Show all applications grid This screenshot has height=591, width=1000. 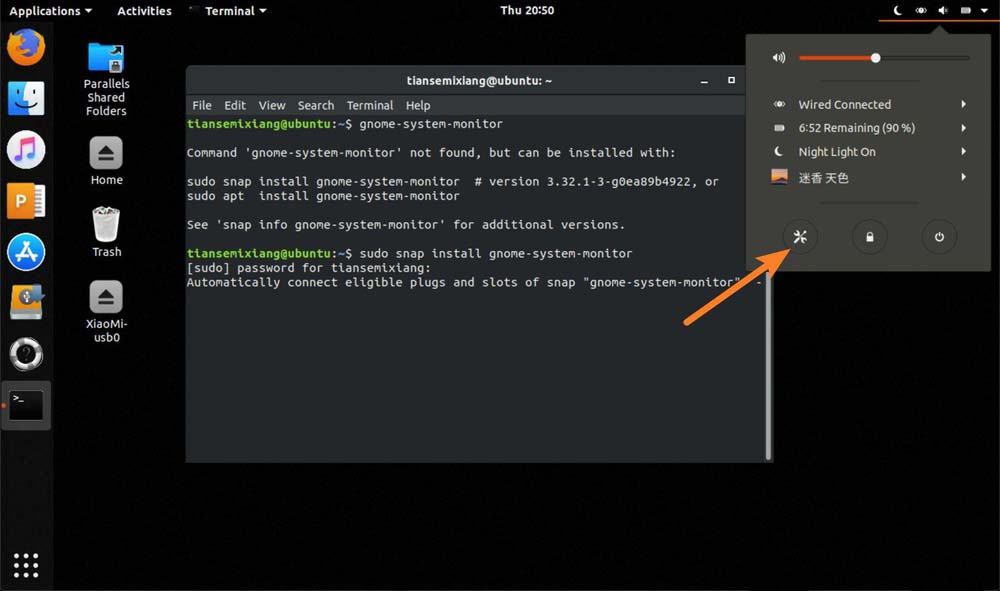26,565
